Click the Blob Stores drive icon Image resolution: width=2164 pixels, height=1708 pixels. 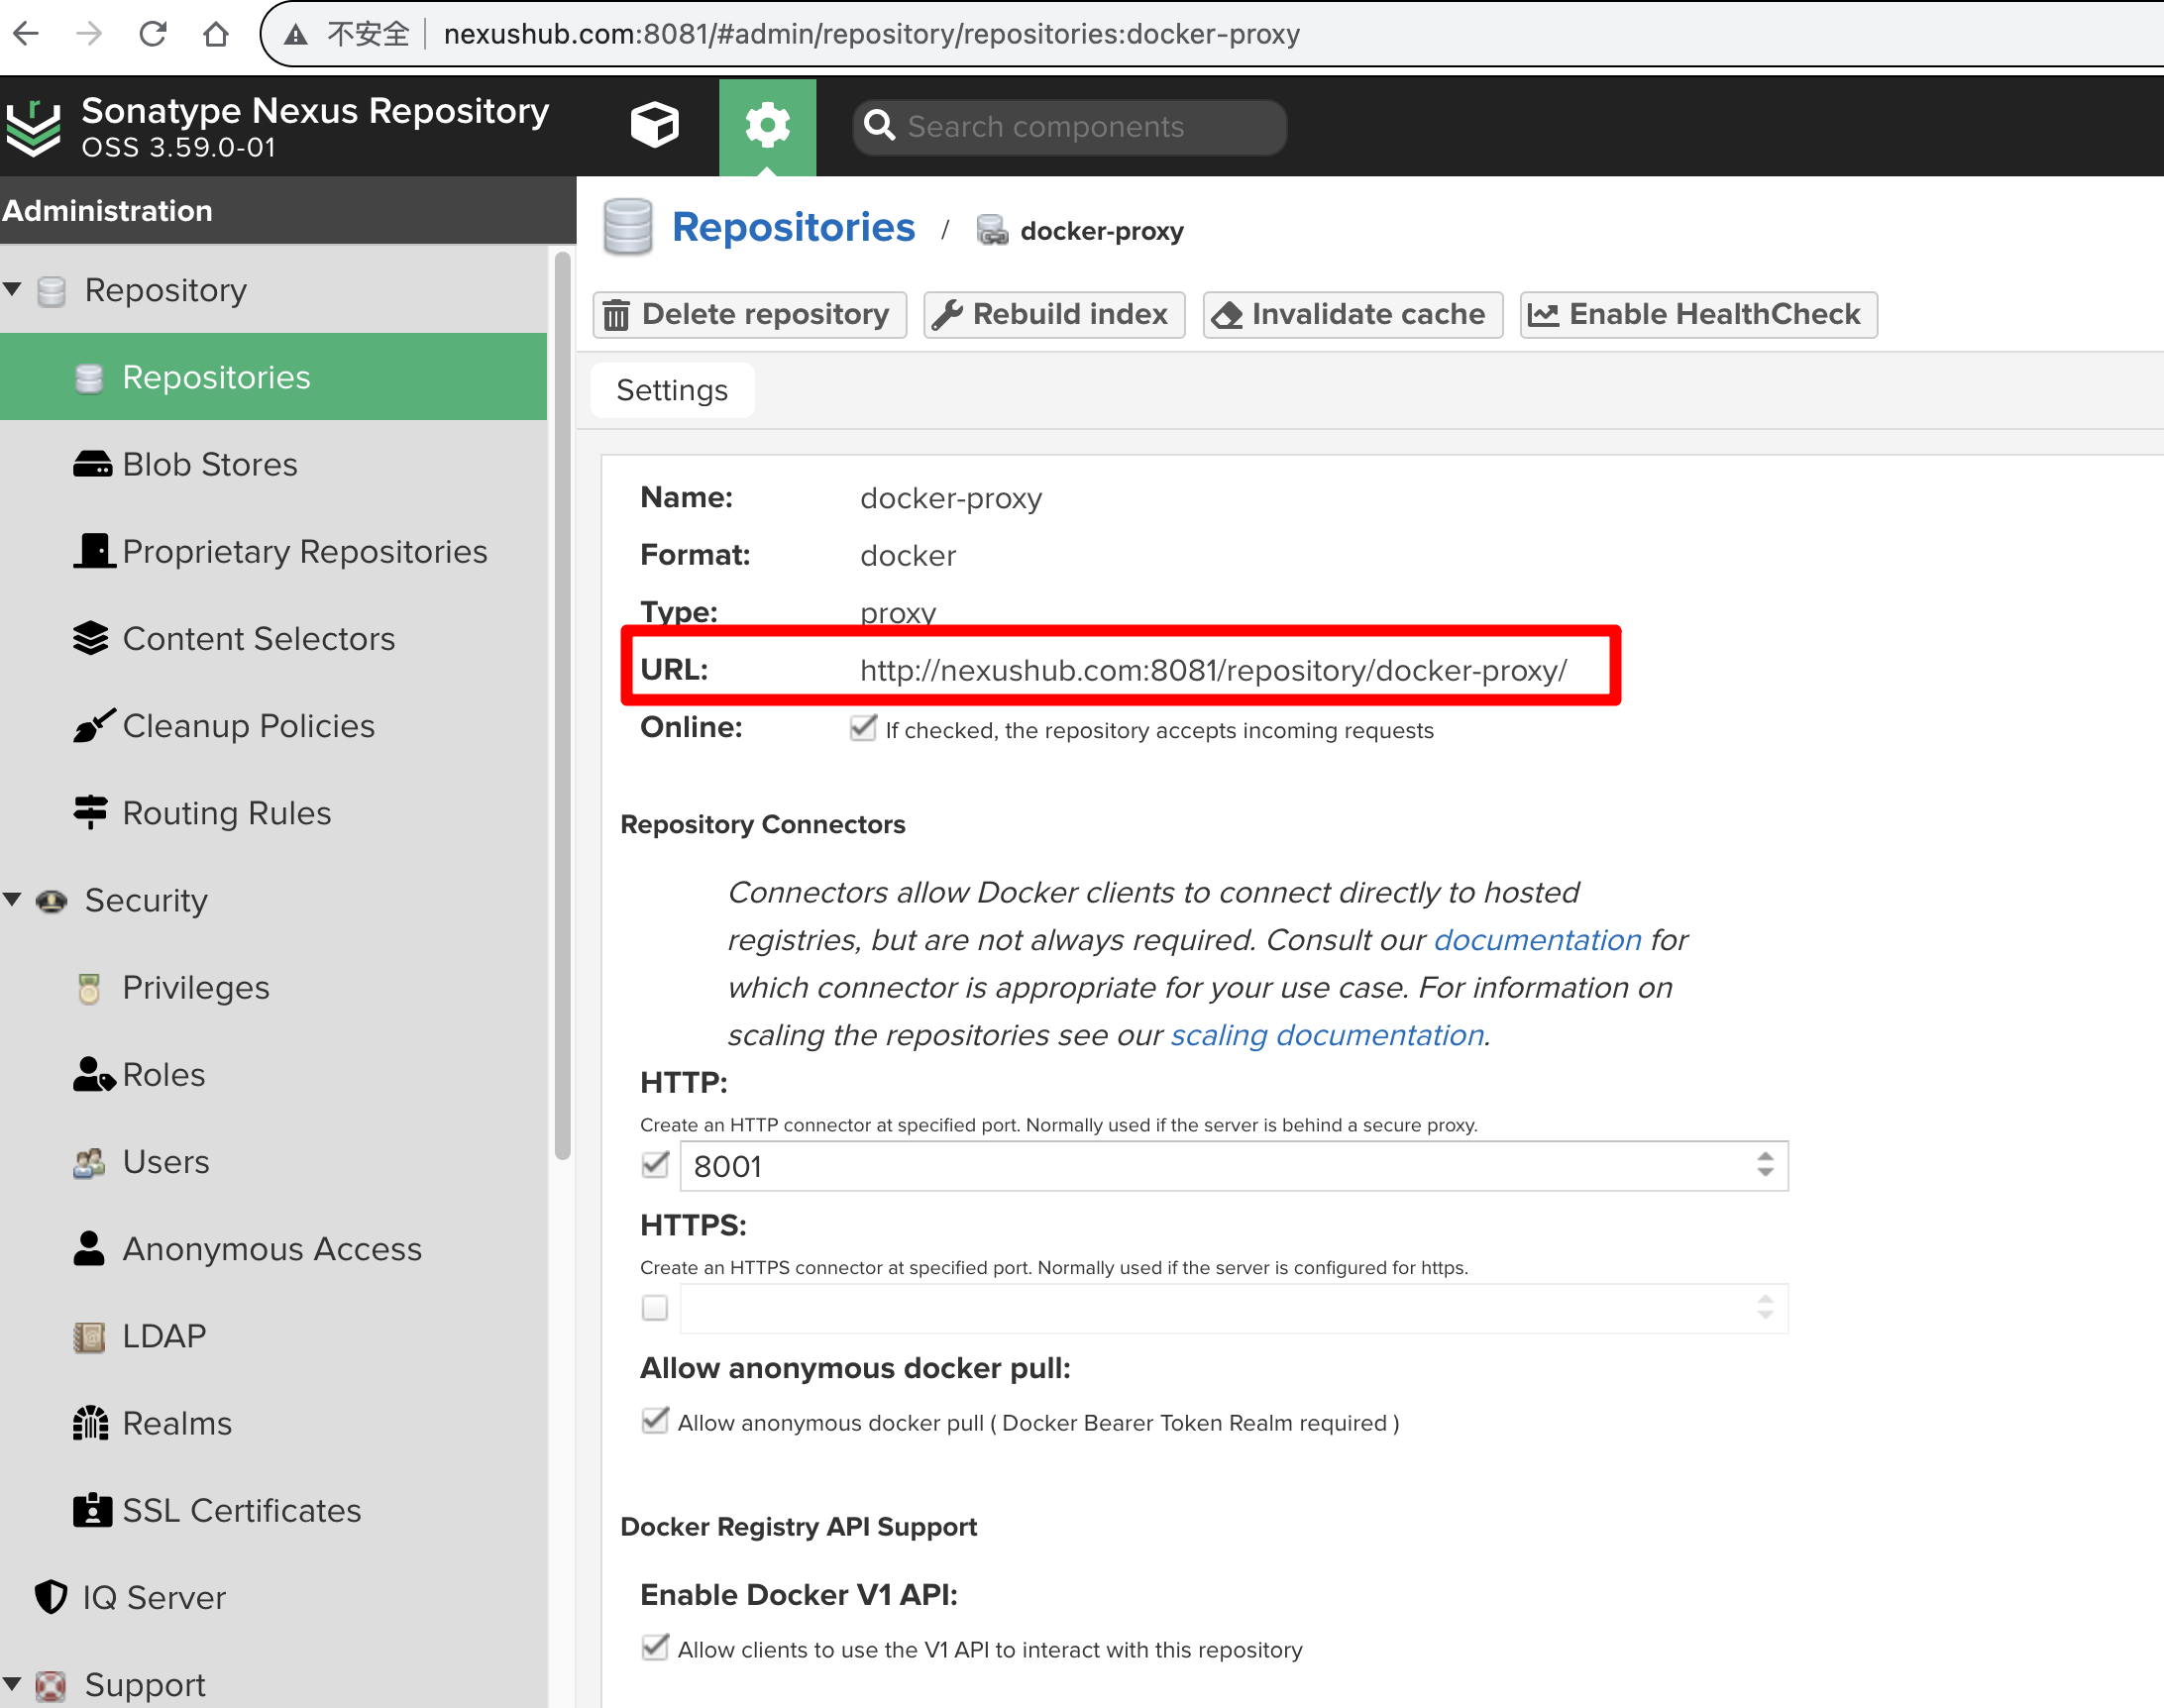[93, 464]
